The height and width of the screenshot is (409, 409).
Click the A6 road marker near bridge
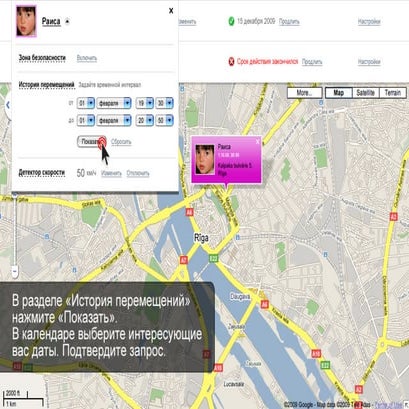pos(189,212)
